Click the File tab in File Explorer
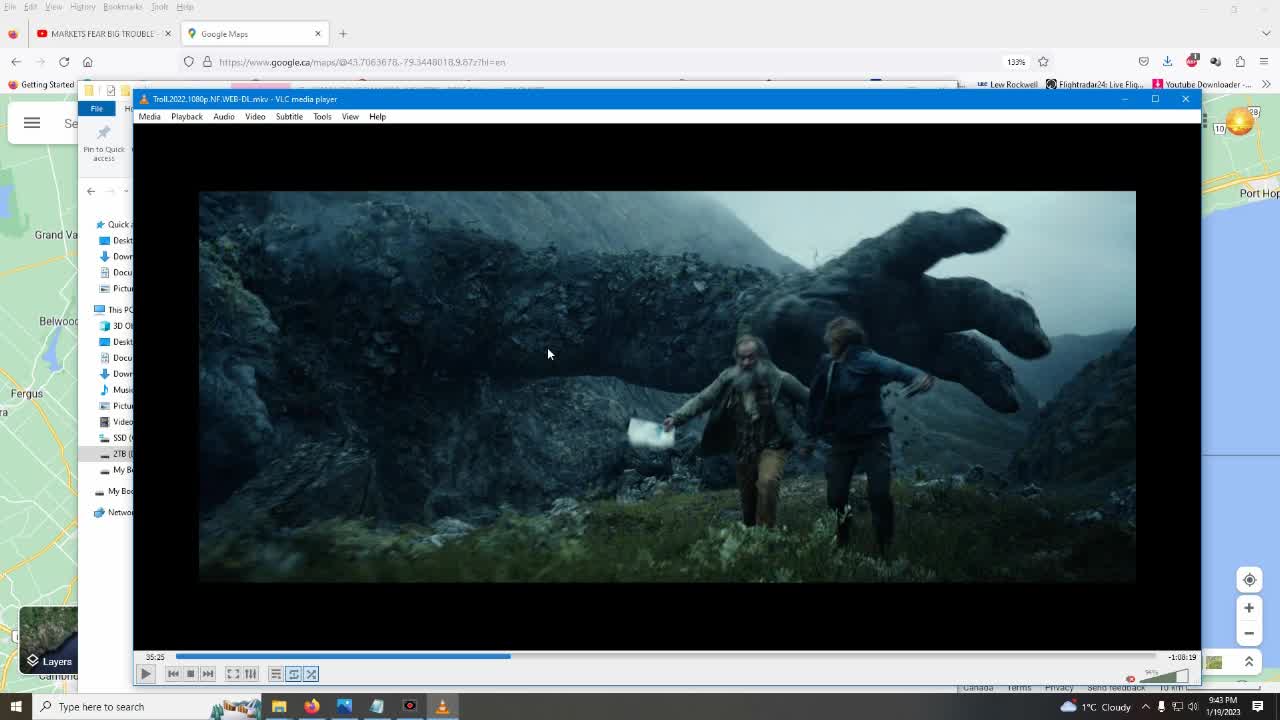This screenshot has width=1280, height=720. (x=97, y=108)
